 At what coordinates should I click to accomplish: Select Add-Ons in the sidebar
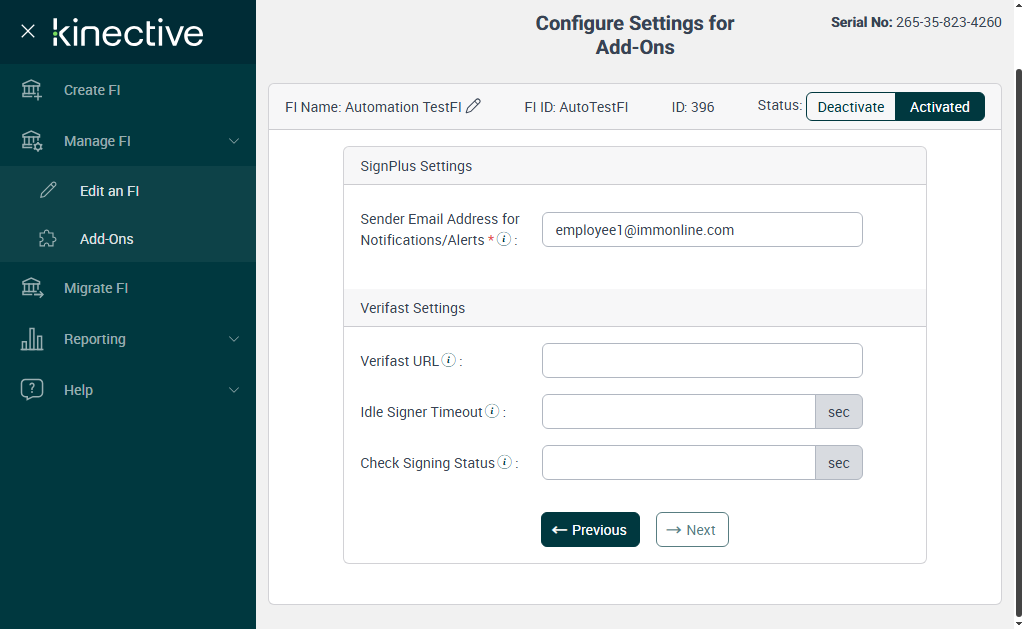(106, 239)
